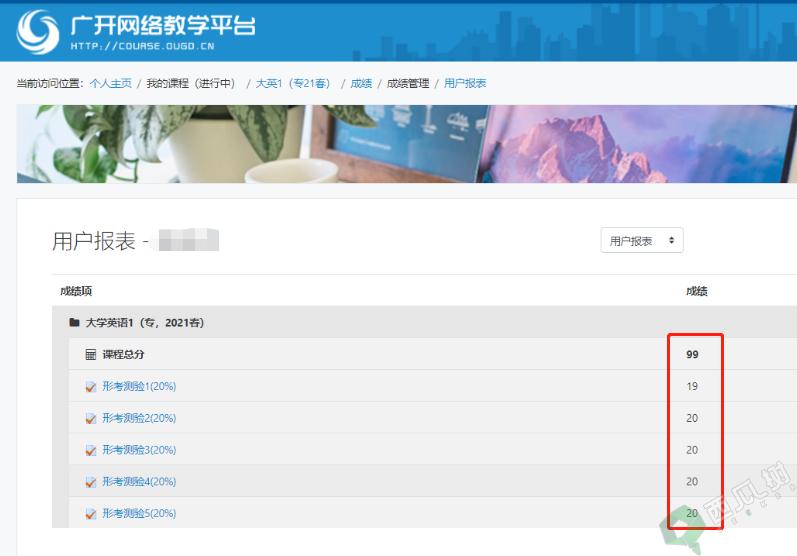Open the 形考测验3(20%) link
Viewport: 797px width, 556px height.
[139, 450]
